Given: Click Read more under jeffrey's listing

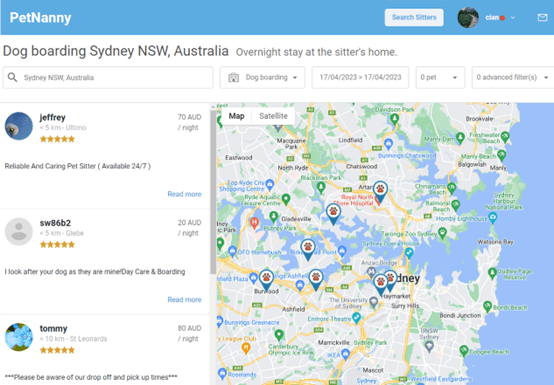Looking at the screenshot, I should pyautogui.click(x=184, y=194).
